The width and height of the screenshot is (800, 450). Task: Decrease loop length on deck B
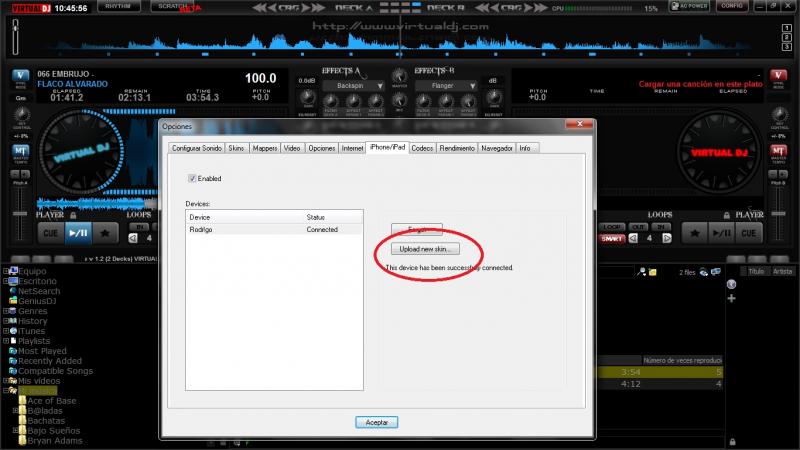633,238
